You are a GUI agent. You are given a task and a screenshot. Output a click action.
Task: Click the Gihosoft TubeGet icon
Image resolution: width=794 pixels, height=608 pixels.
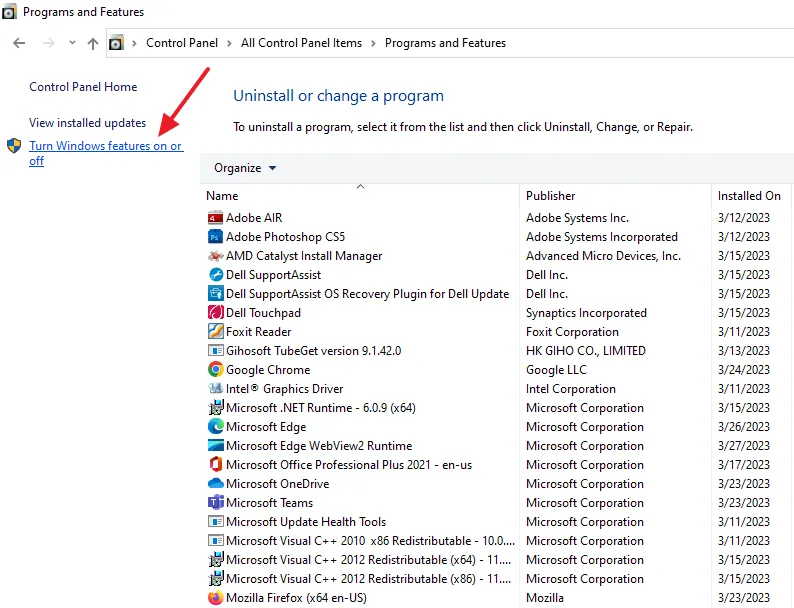point(215,351)
